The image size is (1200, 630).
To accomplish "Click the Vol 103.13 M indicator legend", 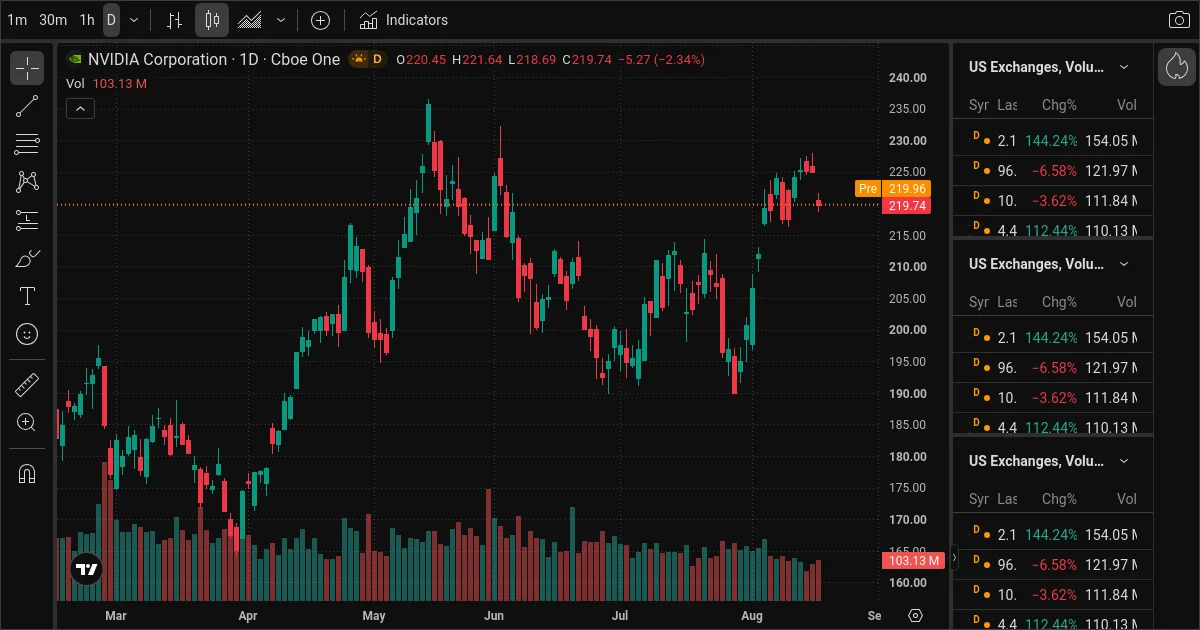I will (x=106, y=84).
